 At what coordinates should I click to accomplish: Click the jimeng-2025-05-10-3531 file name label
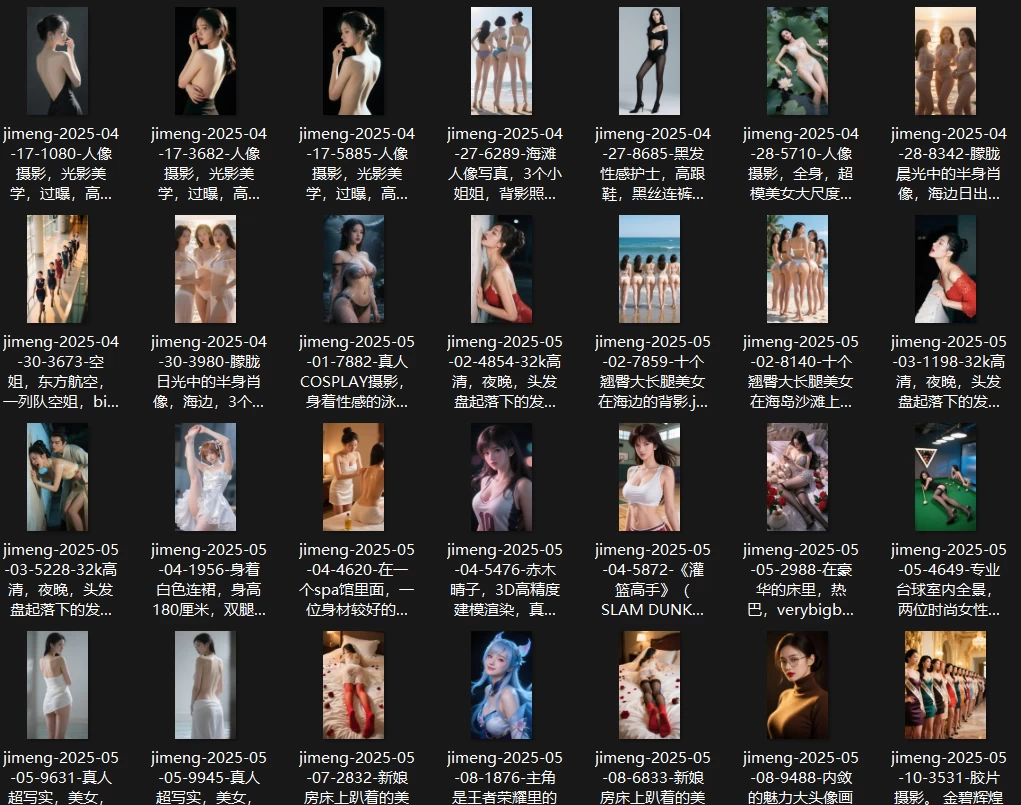coord(949,776)
